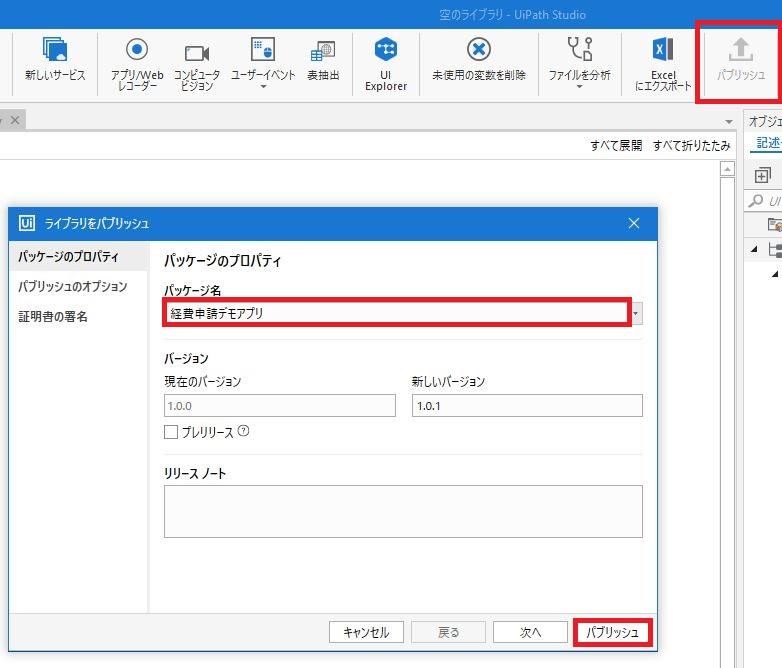The image size is (782, 668).
Task: Open the パッケージ名 dropdown arrow
Action: coord(636,314)
